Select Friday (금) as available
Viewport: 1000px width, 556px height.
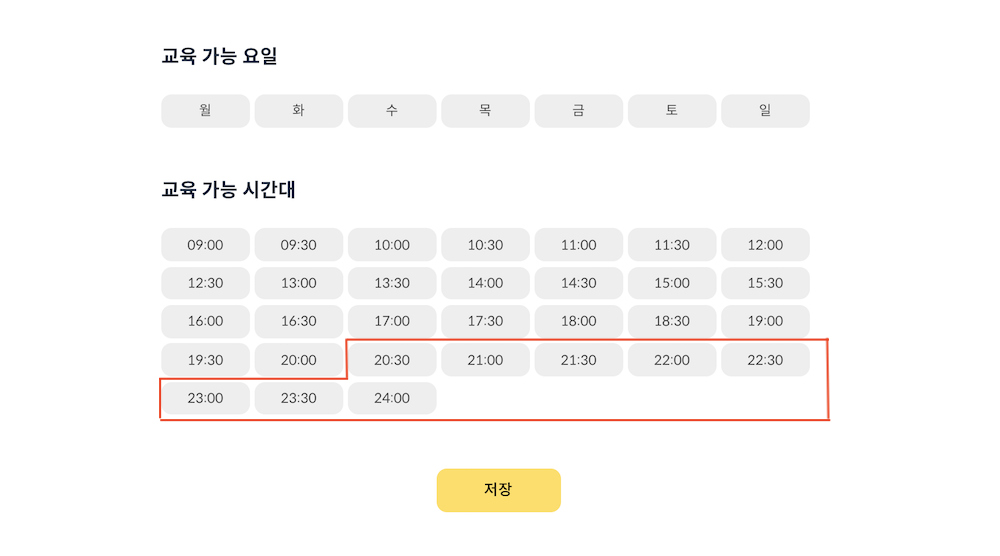(579, 111)
